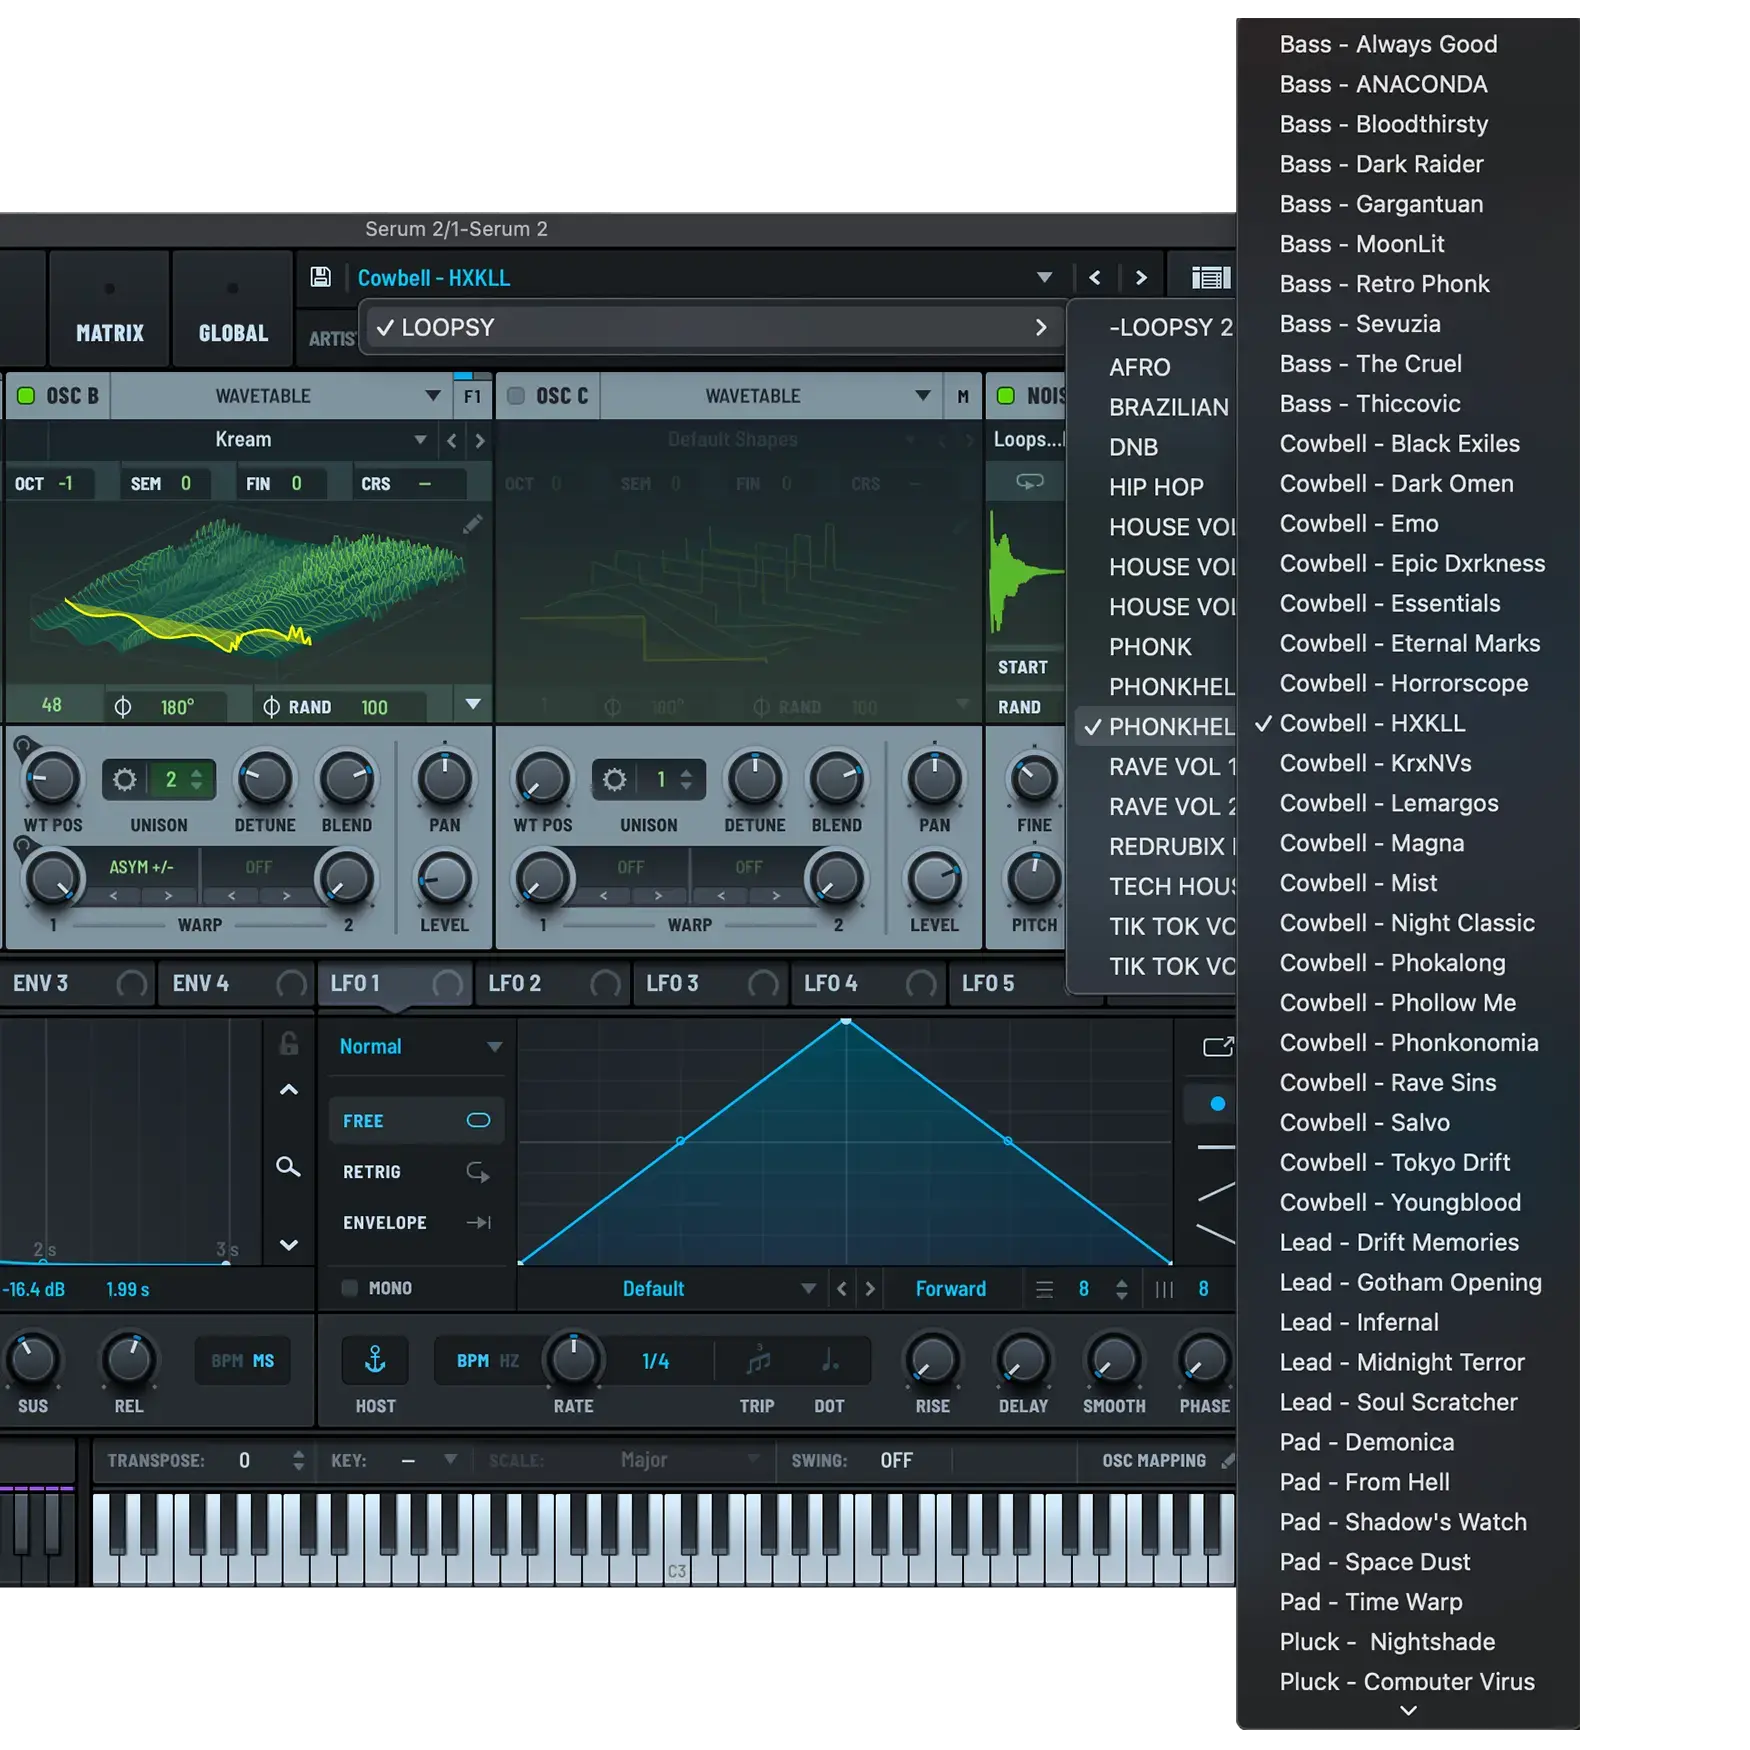Select preset Cowbell - Tokyo Drift
The height and width of the screenshot is (1750, 1750).
coord(1394,1162)
